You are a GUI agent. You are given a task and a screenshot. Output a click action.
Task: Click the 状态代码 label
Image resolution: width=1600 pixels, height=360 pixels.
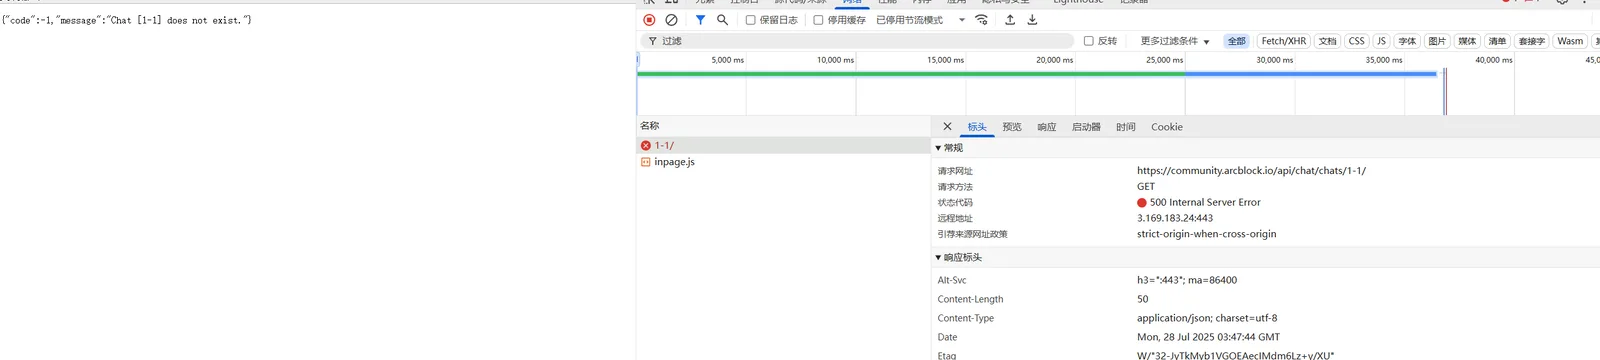(955, 203)
